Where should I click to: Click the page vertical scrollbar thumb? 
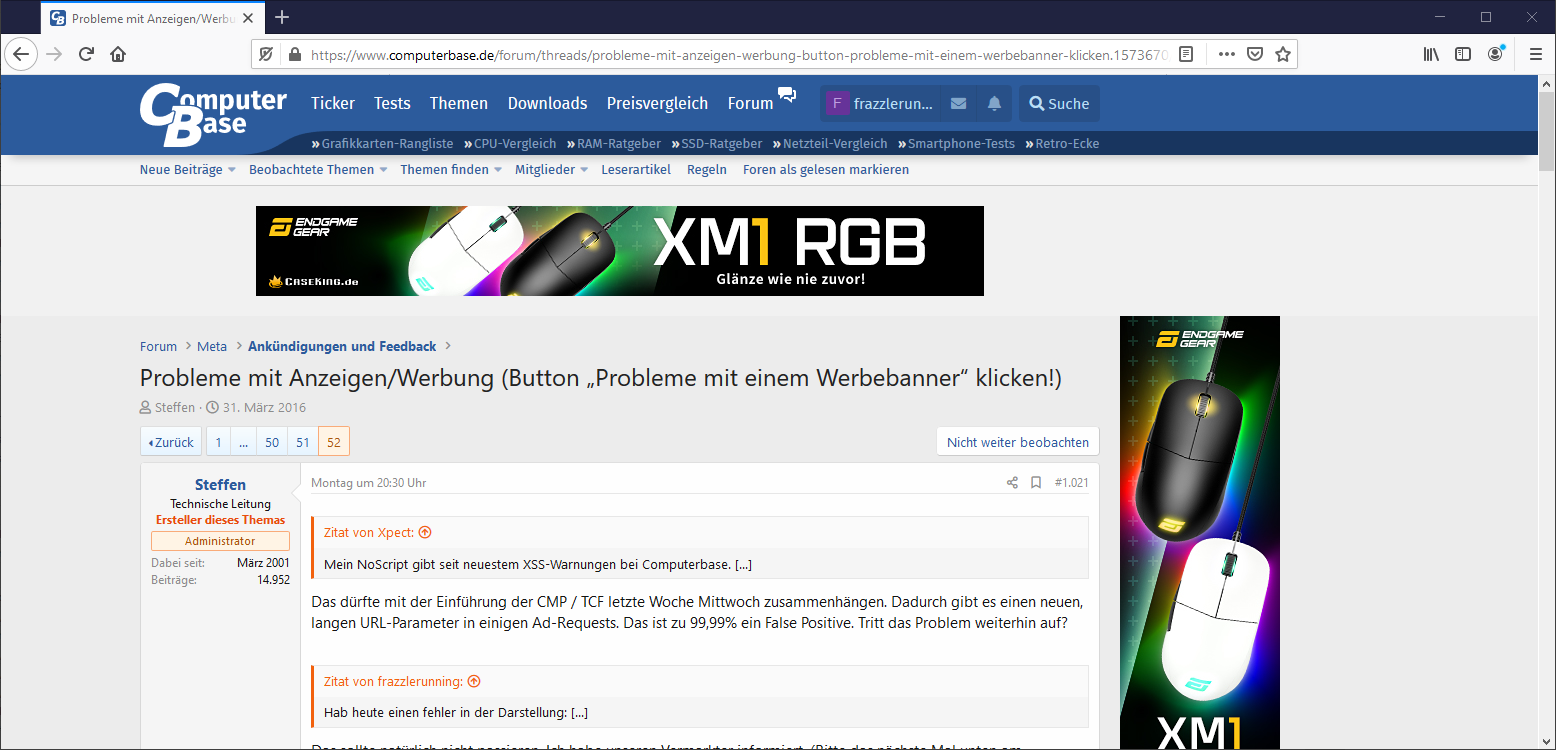point(1547,132)
